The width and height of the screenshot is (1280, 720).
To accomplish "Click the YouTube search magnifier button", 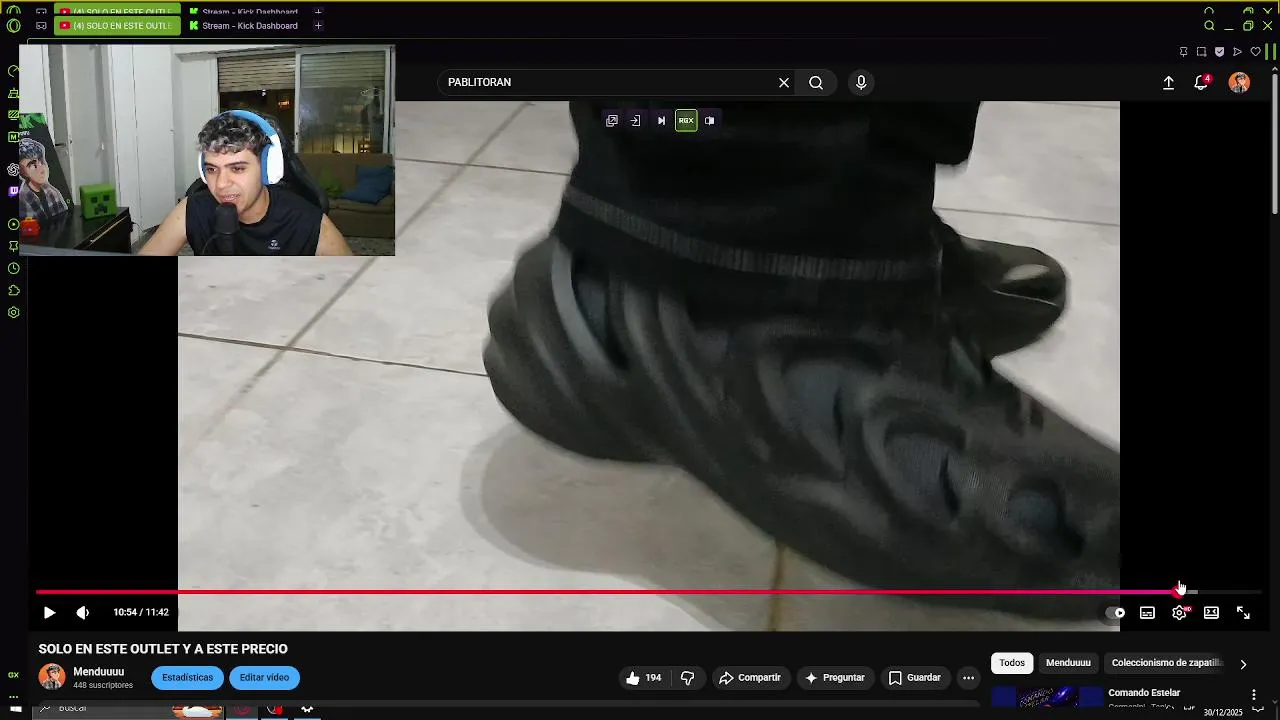I will (x=816, y=83).
